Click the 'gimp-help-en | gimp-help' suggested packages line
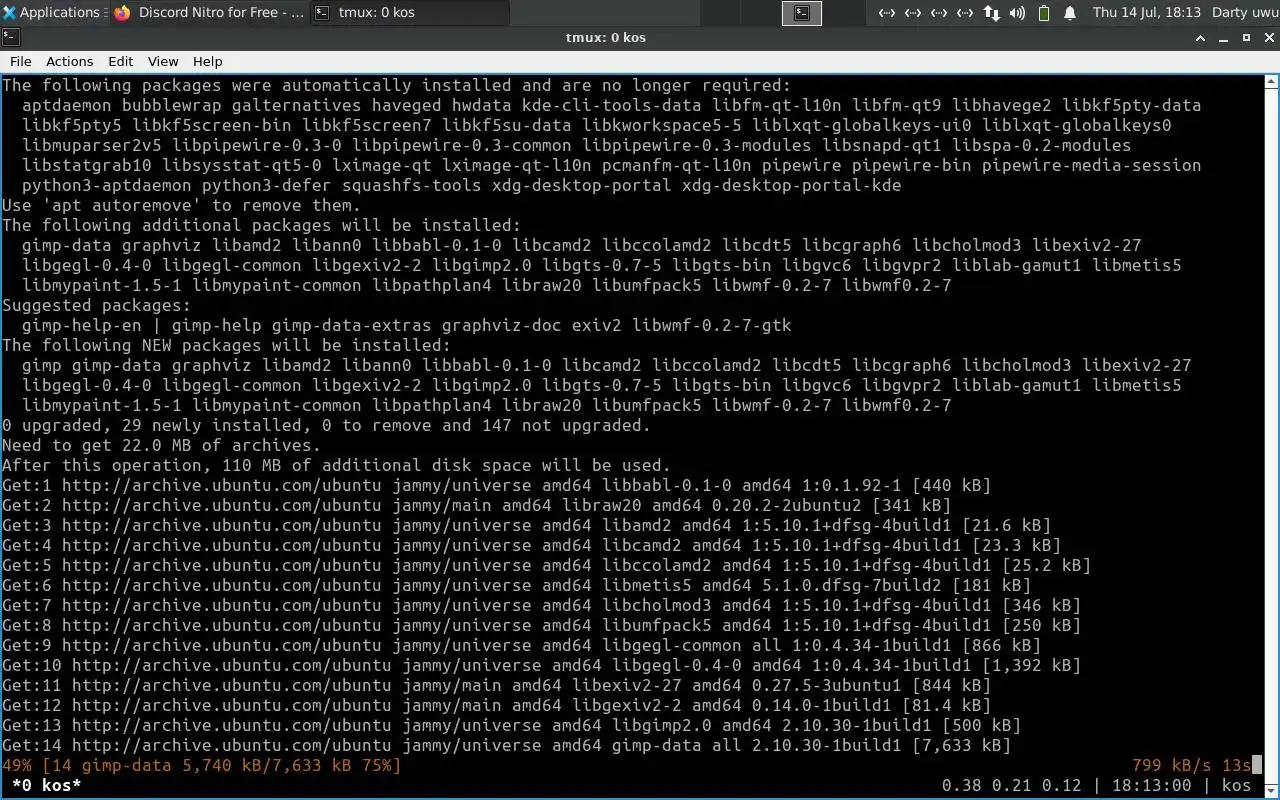Image resolution: width=1280 pixels, height=800 pixels. [x=406, y=326]
